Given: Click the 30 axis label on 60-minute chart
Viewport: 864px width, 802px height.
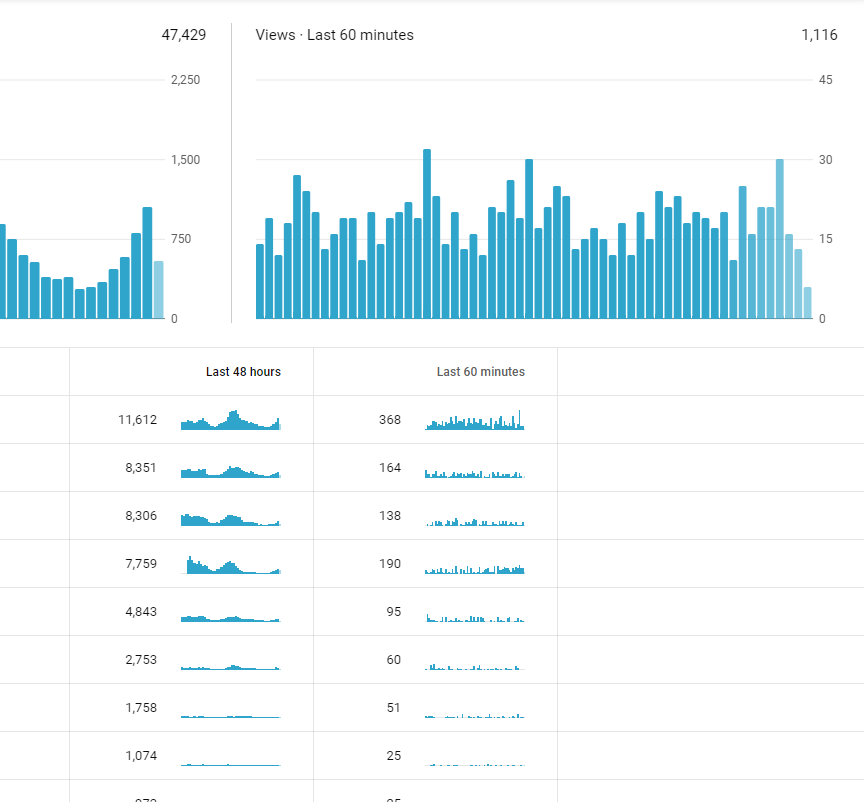Looking at the screenshot, I should [825, 160].
